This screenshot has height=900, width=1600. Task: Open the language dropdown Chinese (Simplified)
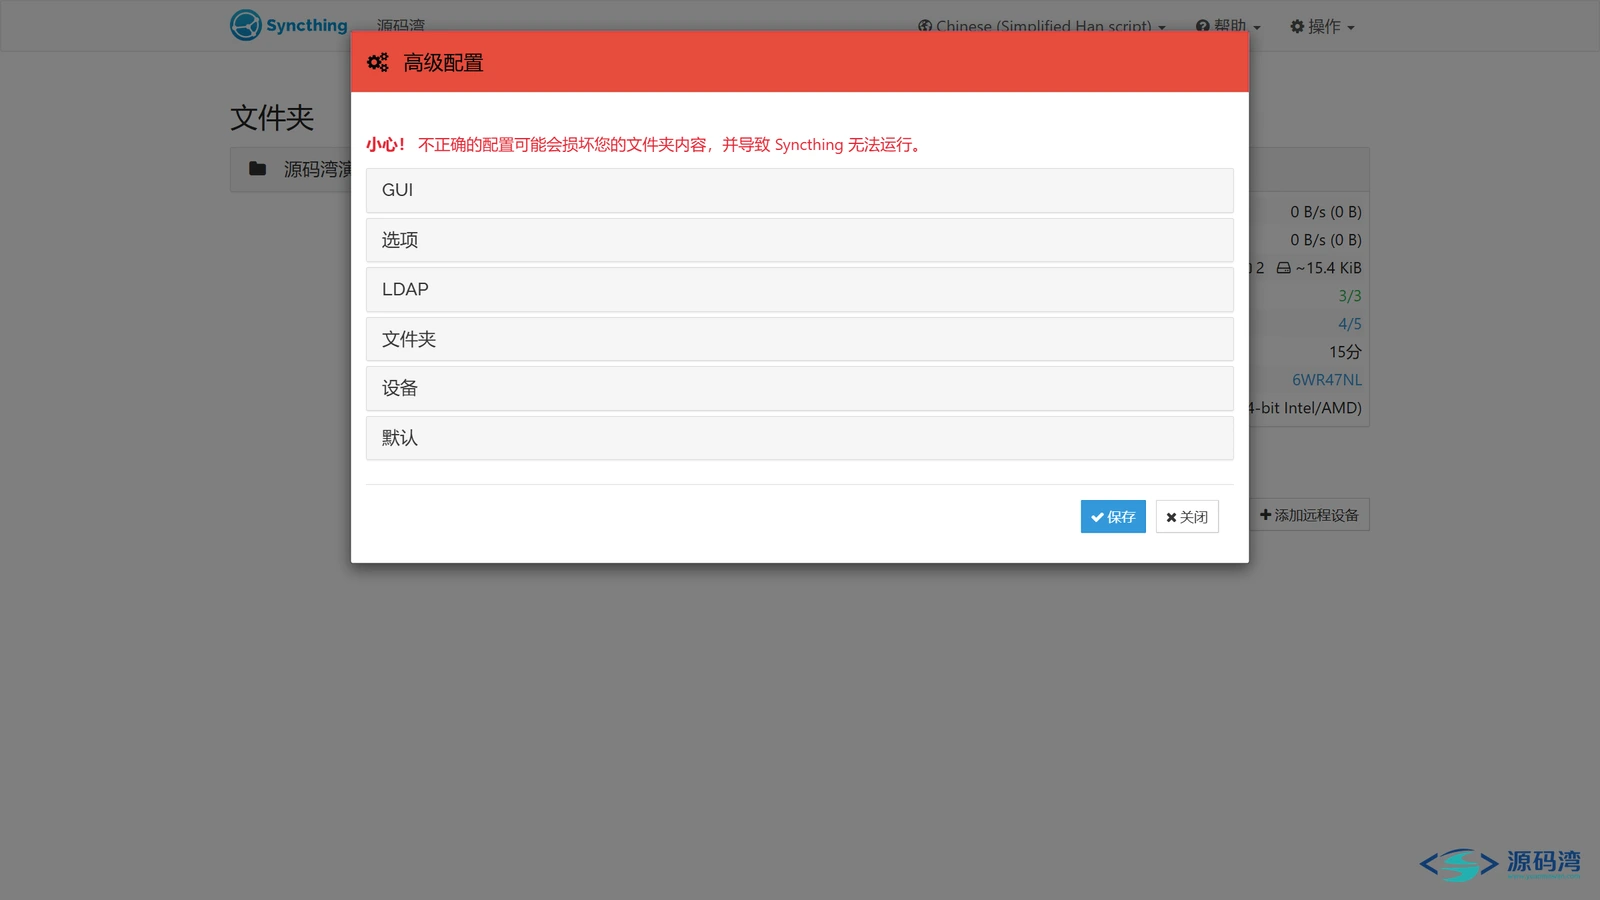click(1042, 26)
